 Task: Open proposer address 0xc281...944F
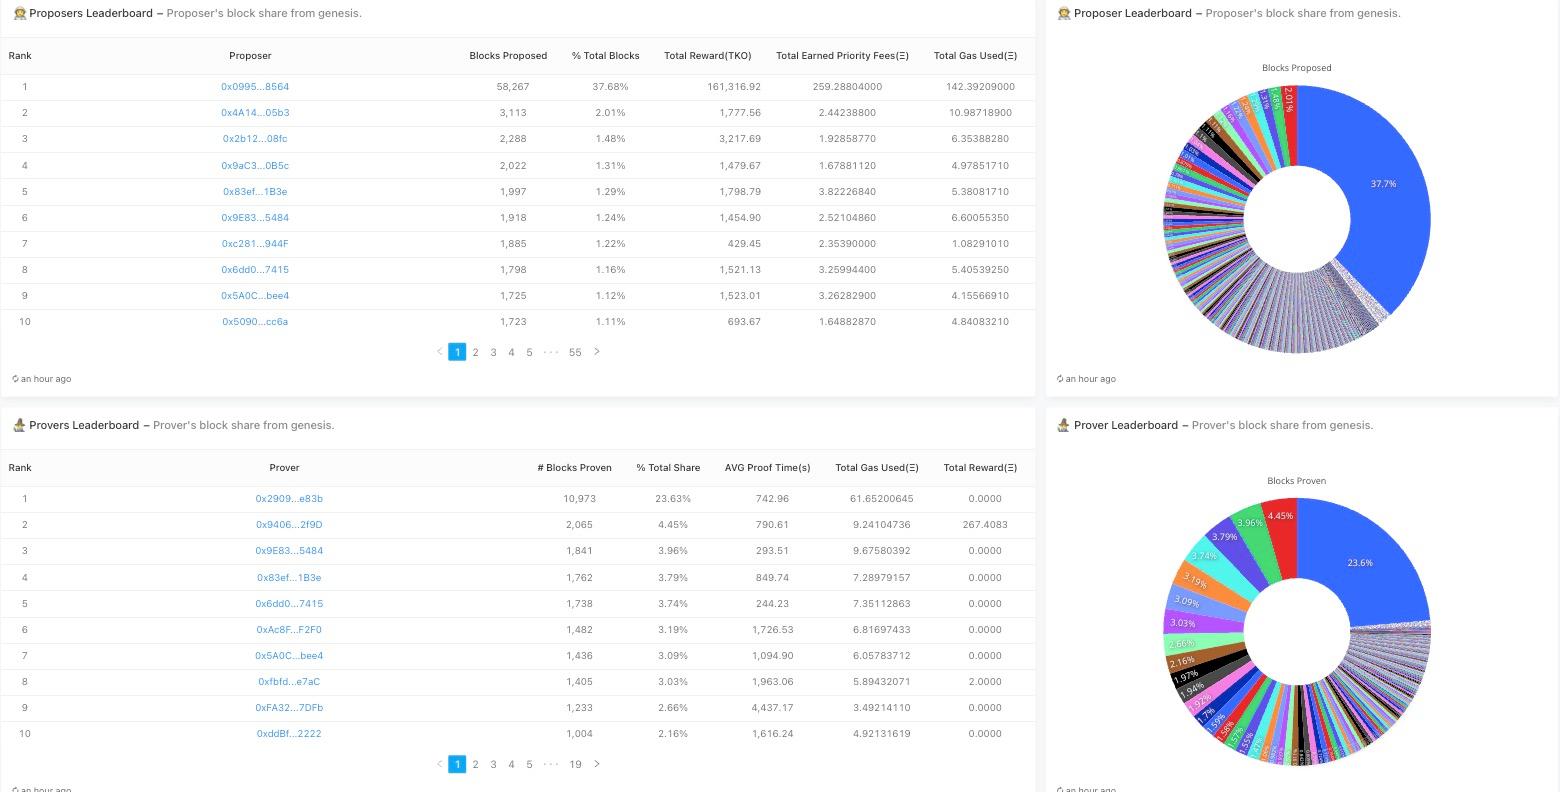(255, 244)
